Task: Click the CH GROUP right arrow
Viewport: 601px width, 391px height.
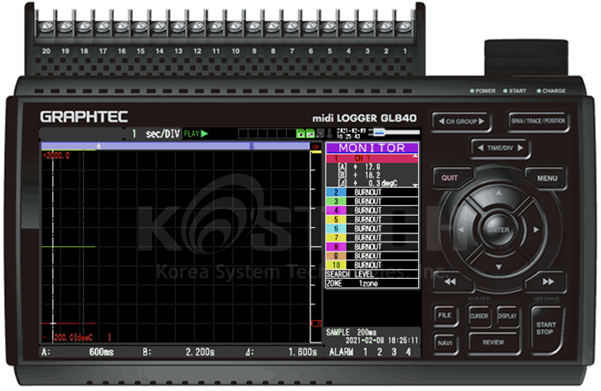Action: click(481, 121)
